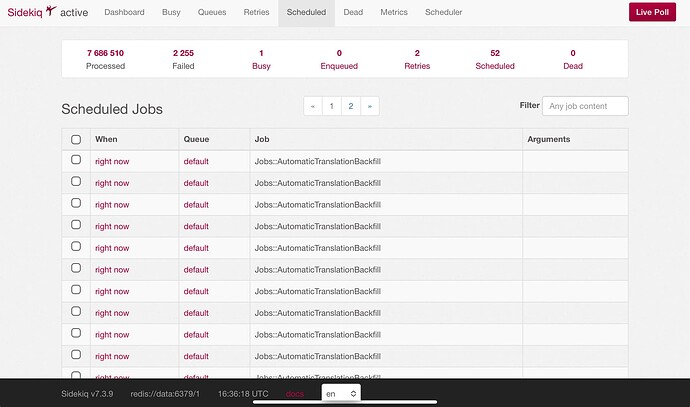Click the 16:36:18 UTC time text

click(243, 394)
